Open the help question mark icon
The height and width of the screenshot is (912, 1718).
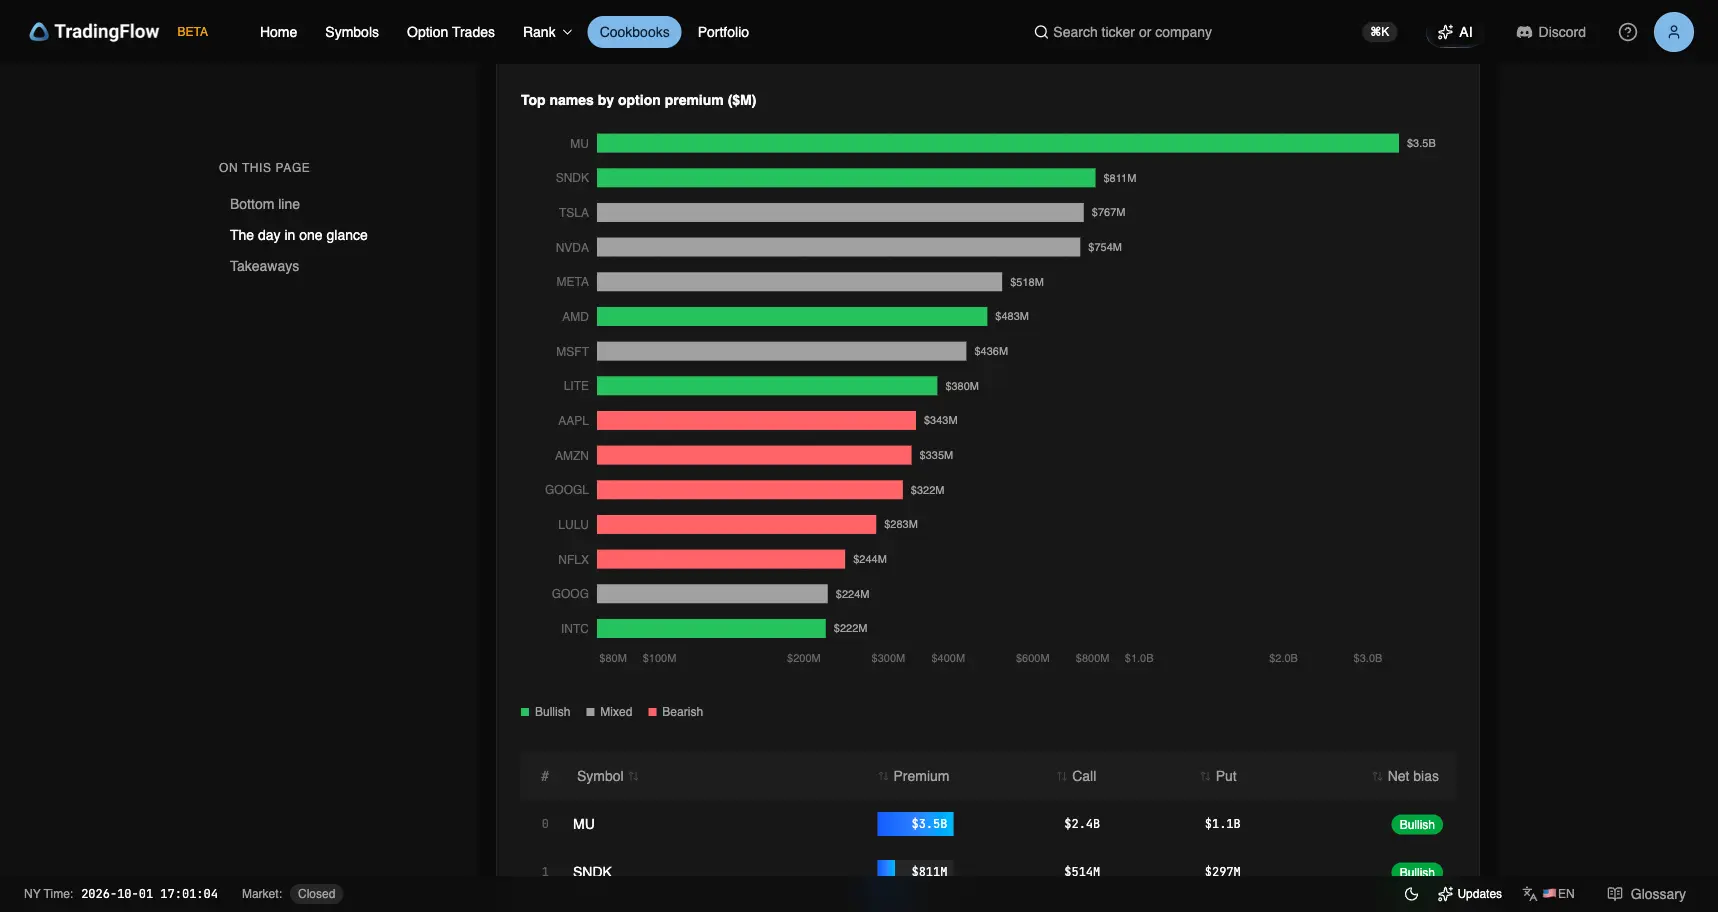click(1628, 32)
